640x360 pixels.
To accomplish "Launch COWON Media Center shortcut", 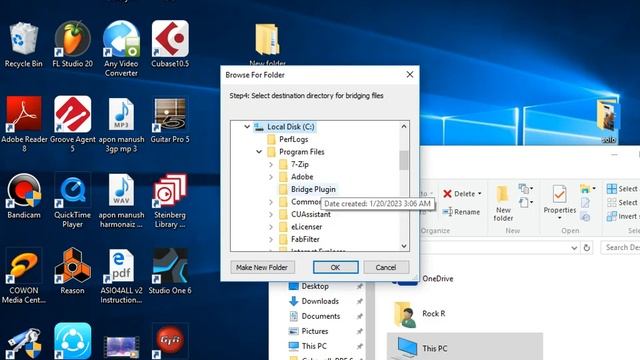I will click(x=24, y=276).
